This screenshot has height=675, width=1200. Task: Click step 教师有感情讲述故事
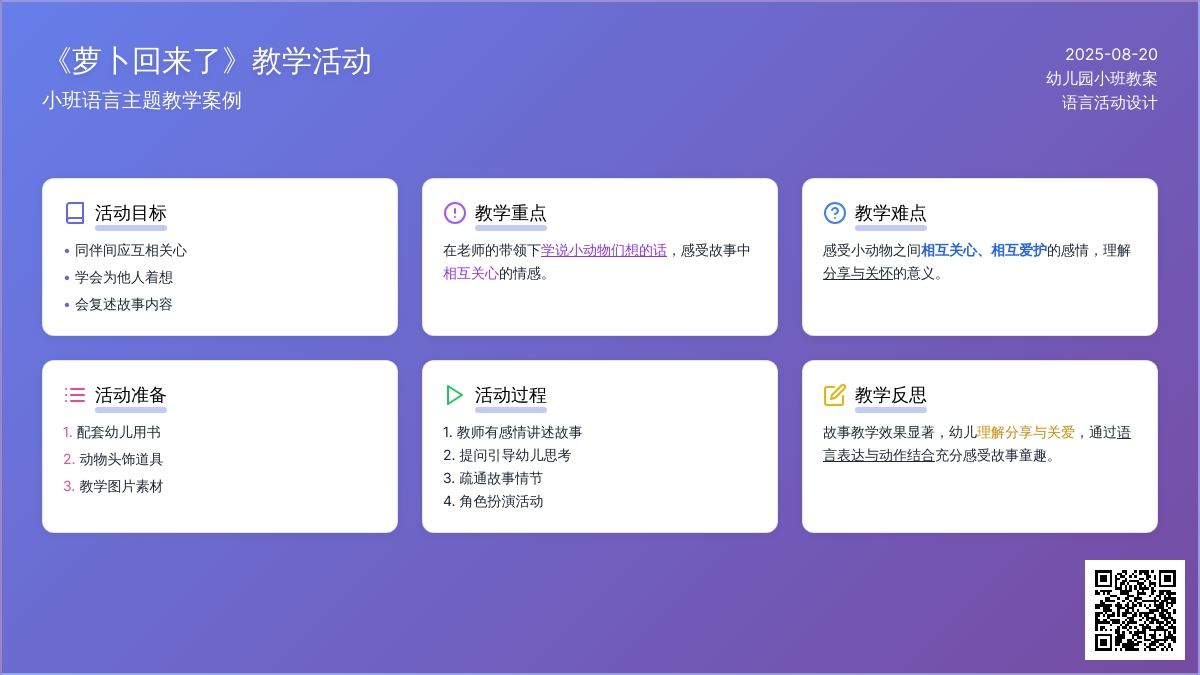click(520, 432)
